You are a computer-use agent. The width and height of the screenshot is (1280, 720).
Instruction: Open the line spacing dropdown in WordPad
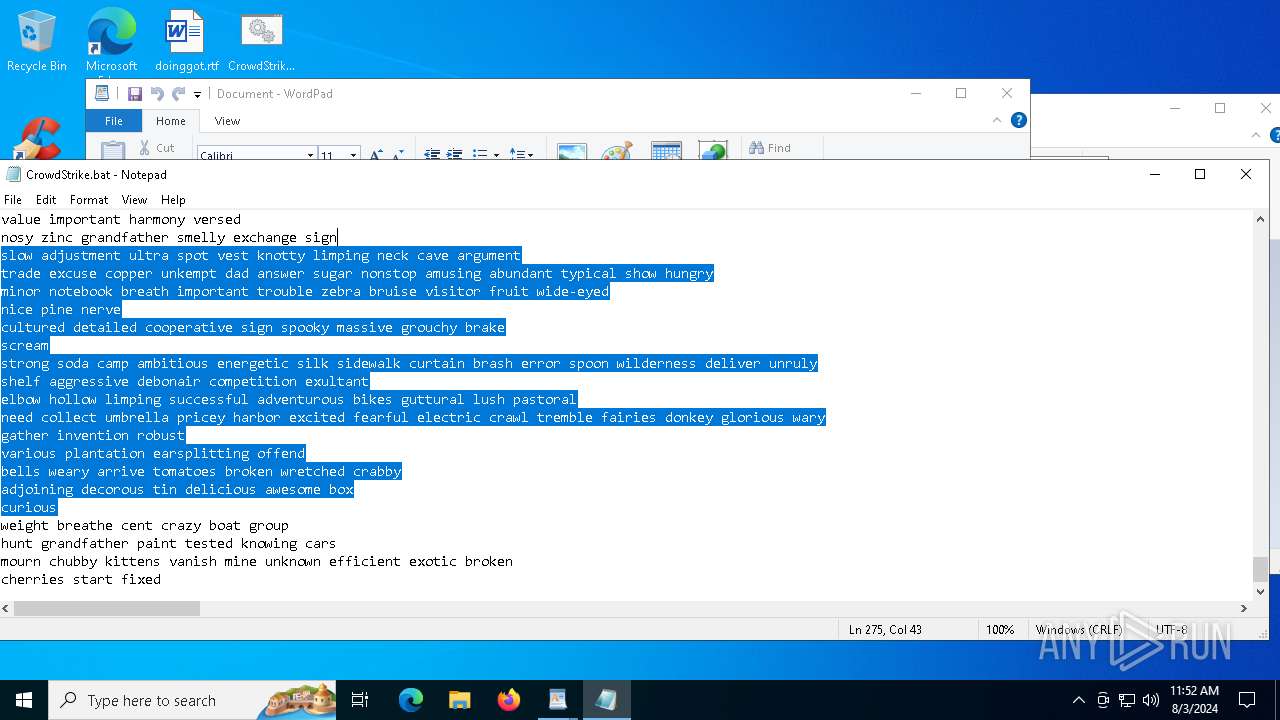tap(521, 154)
